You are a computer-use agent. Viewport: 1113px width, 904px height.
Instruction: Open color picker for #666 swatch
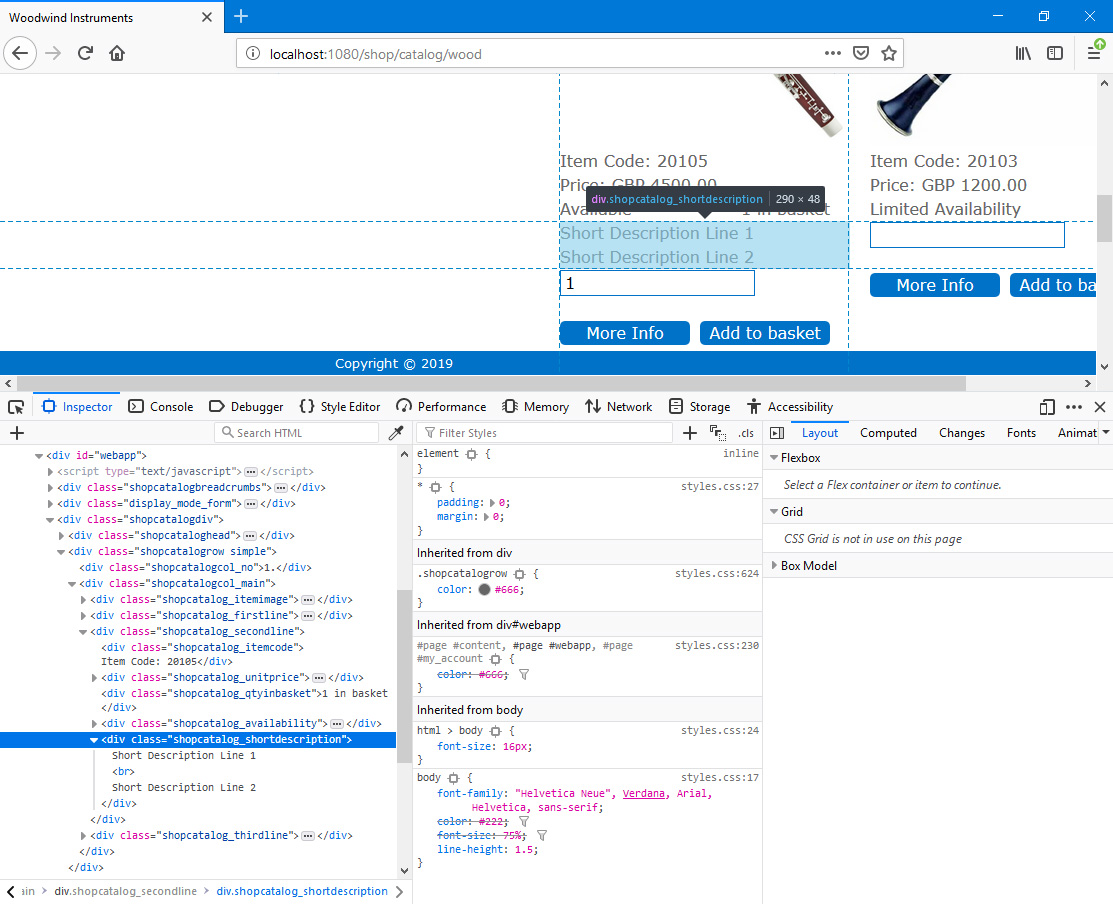click(x=485, y=590)
